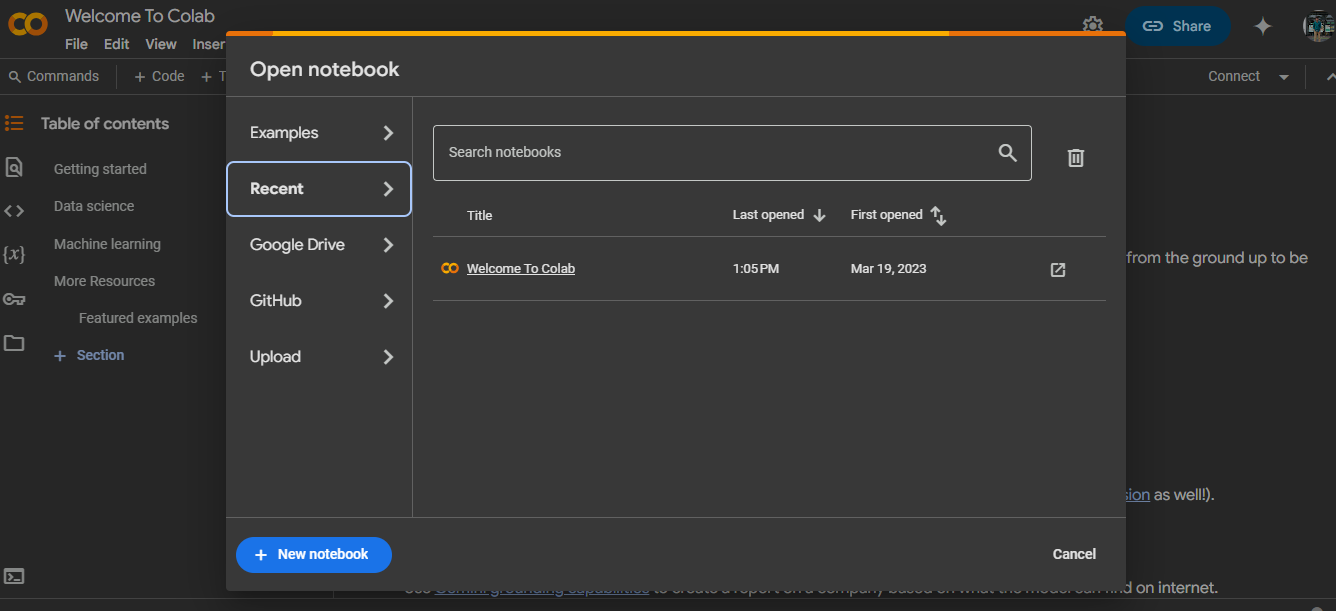
Task: Go to Featured examples subsection
Action: coord(138,318)
